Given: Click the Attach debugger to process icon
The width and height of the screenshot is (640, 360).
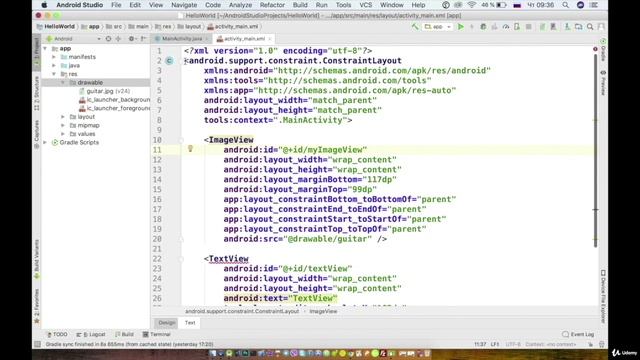Looking at the screenshot, I should pos(517,27).
